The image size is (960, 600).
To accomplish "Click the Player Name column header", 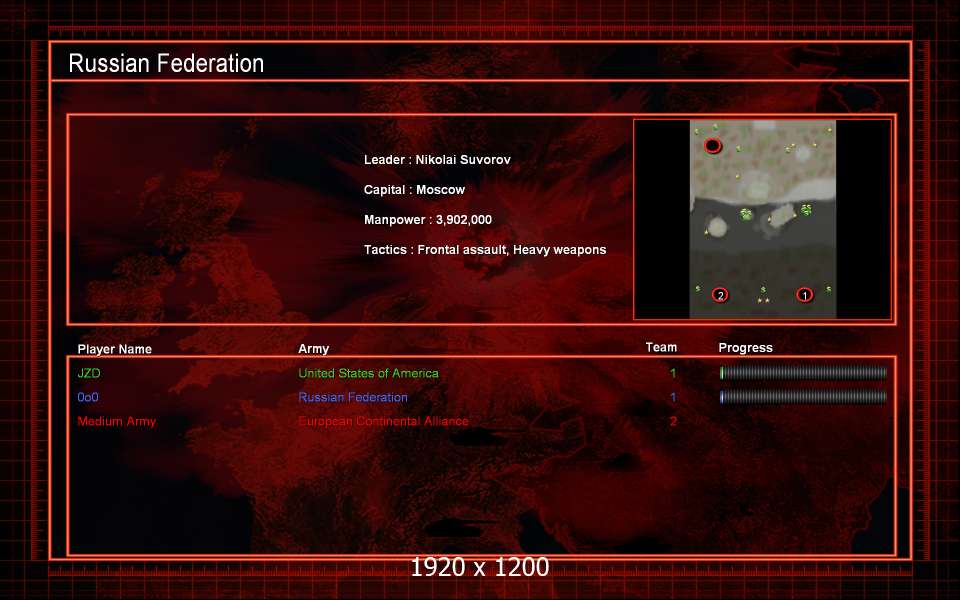I will click(x=114, y=349).
